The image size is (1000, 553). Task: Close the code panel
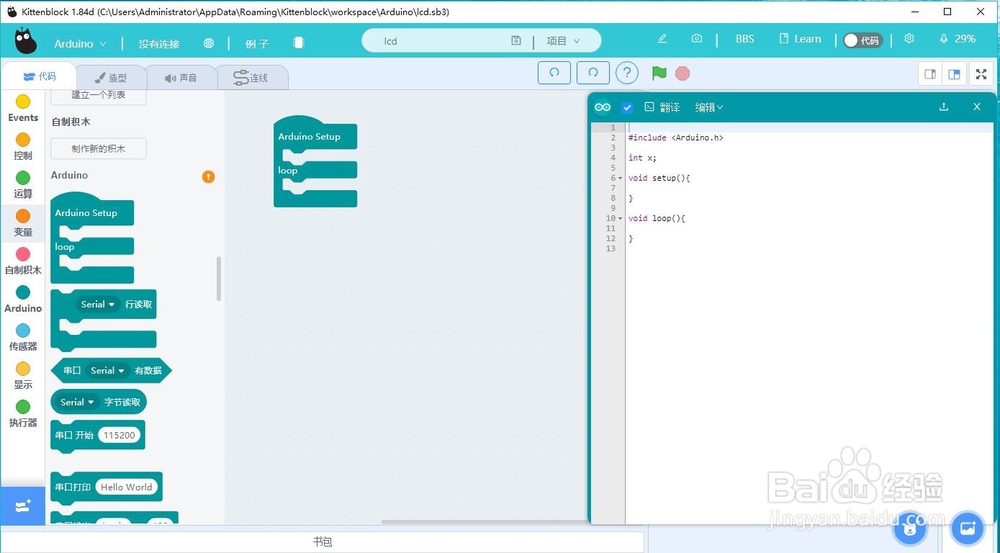pyautogui.click(x=976, y=107)
